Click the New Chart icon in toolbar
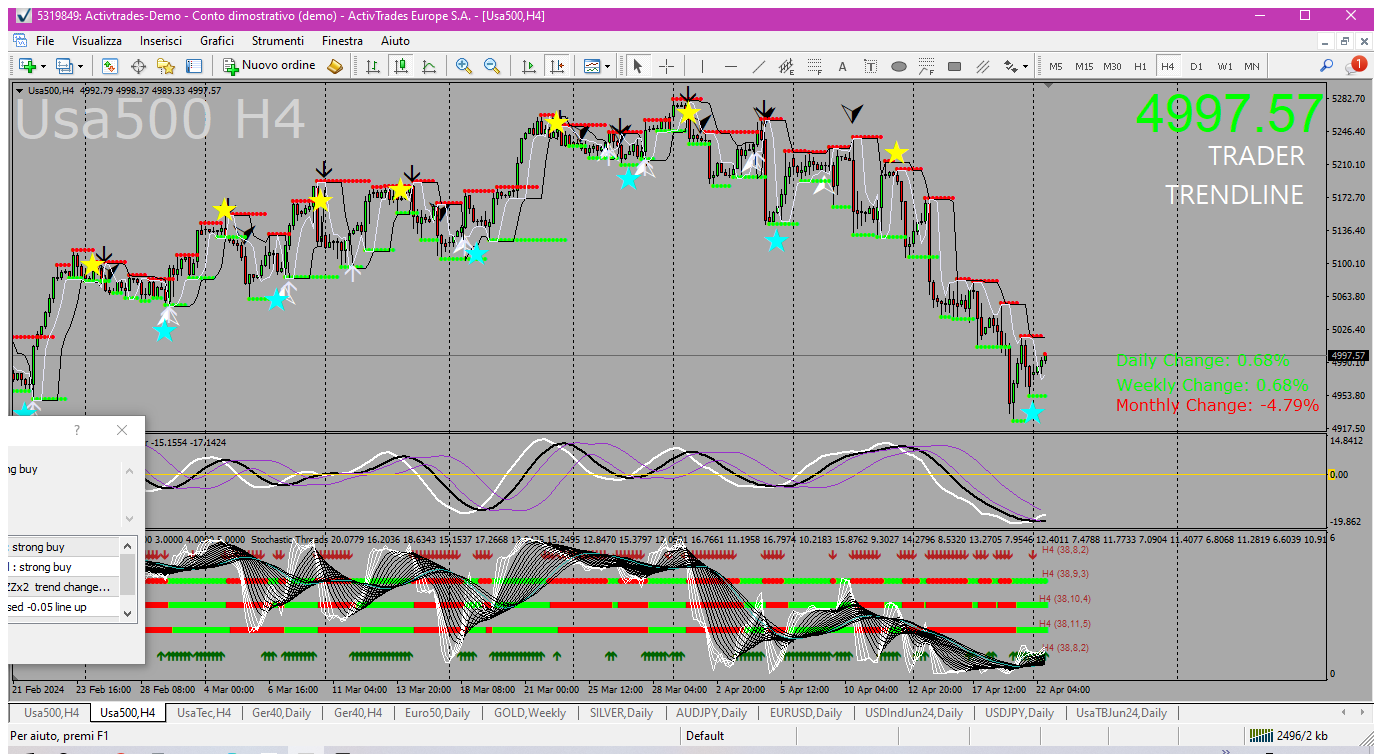This screenshot has width=1382, height=754. [27, 66]
